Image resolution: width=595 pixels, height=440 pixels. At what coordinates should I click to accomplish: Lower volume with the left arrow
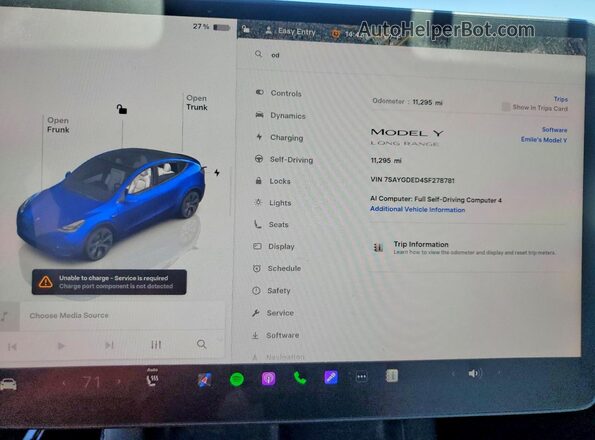point(453,374)
